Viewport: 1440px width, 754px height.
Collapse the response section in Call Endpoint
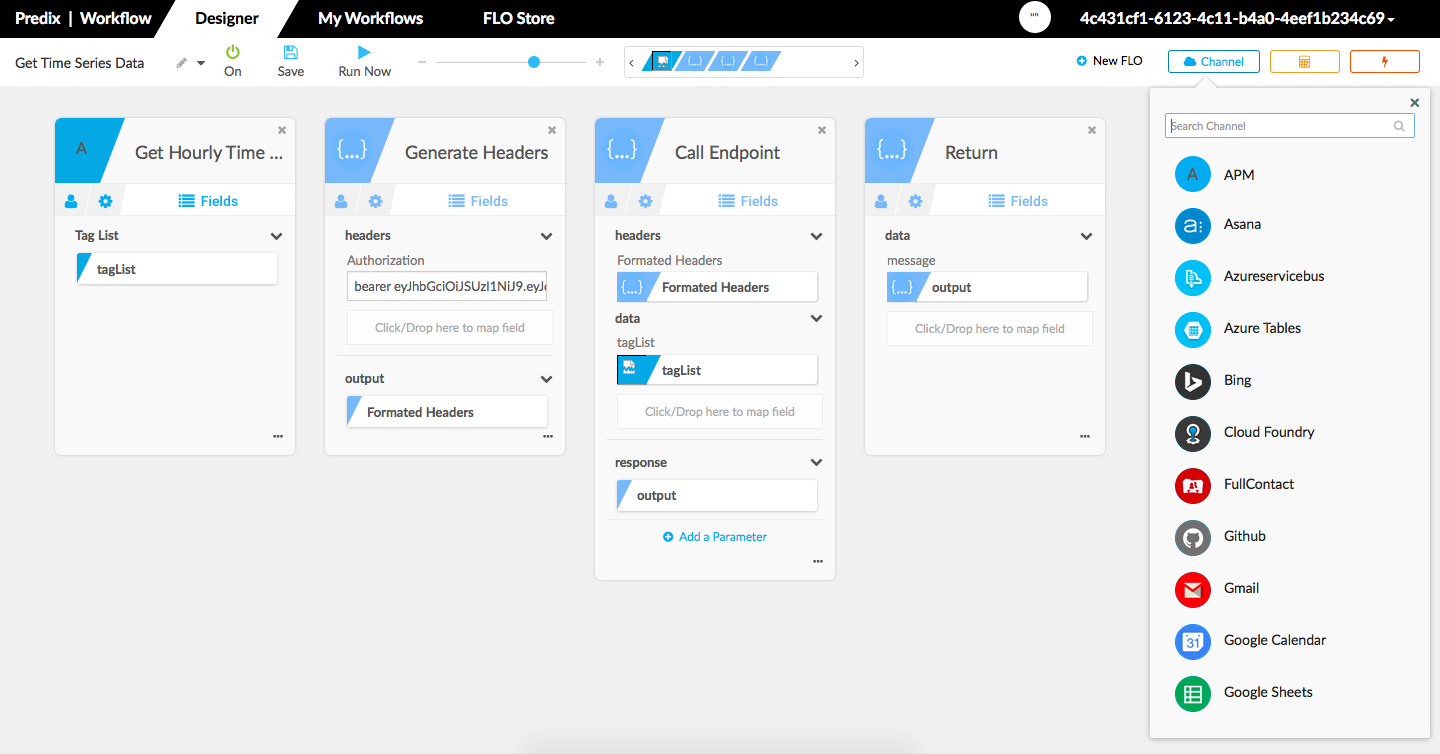click(x=816, y=463)
